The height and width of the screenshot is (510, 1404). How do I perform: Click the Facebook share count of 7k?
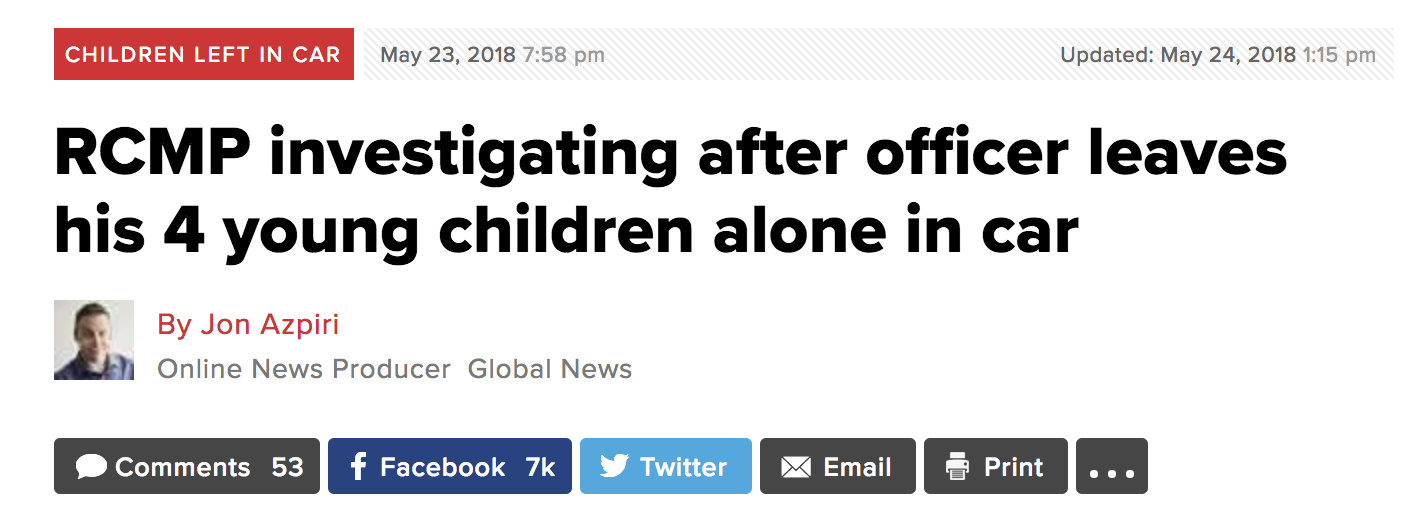pos(540,467)
